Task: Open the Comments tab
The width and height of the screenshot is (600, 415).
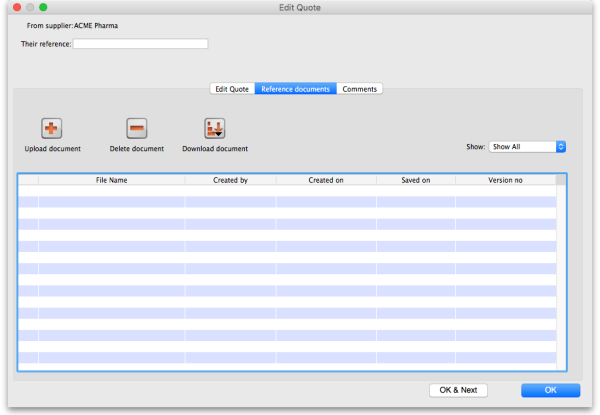Action: coord(360,89)
